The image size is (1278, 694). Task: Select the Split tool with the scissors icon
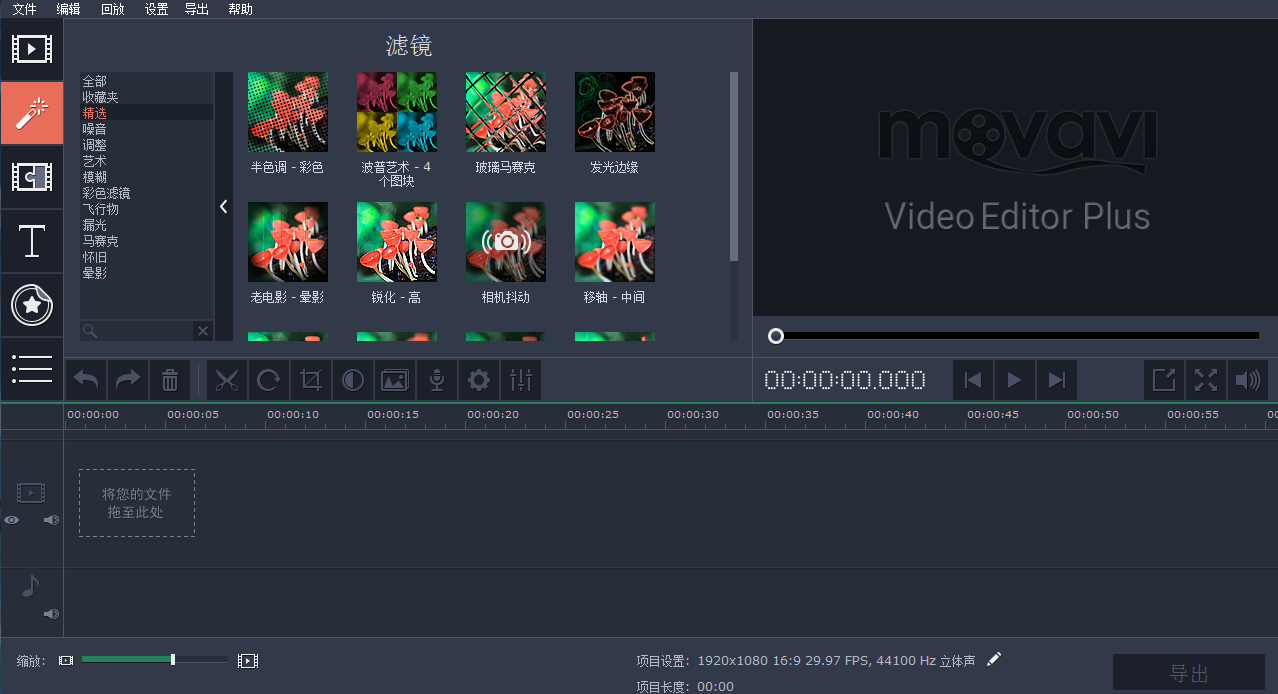227,380
